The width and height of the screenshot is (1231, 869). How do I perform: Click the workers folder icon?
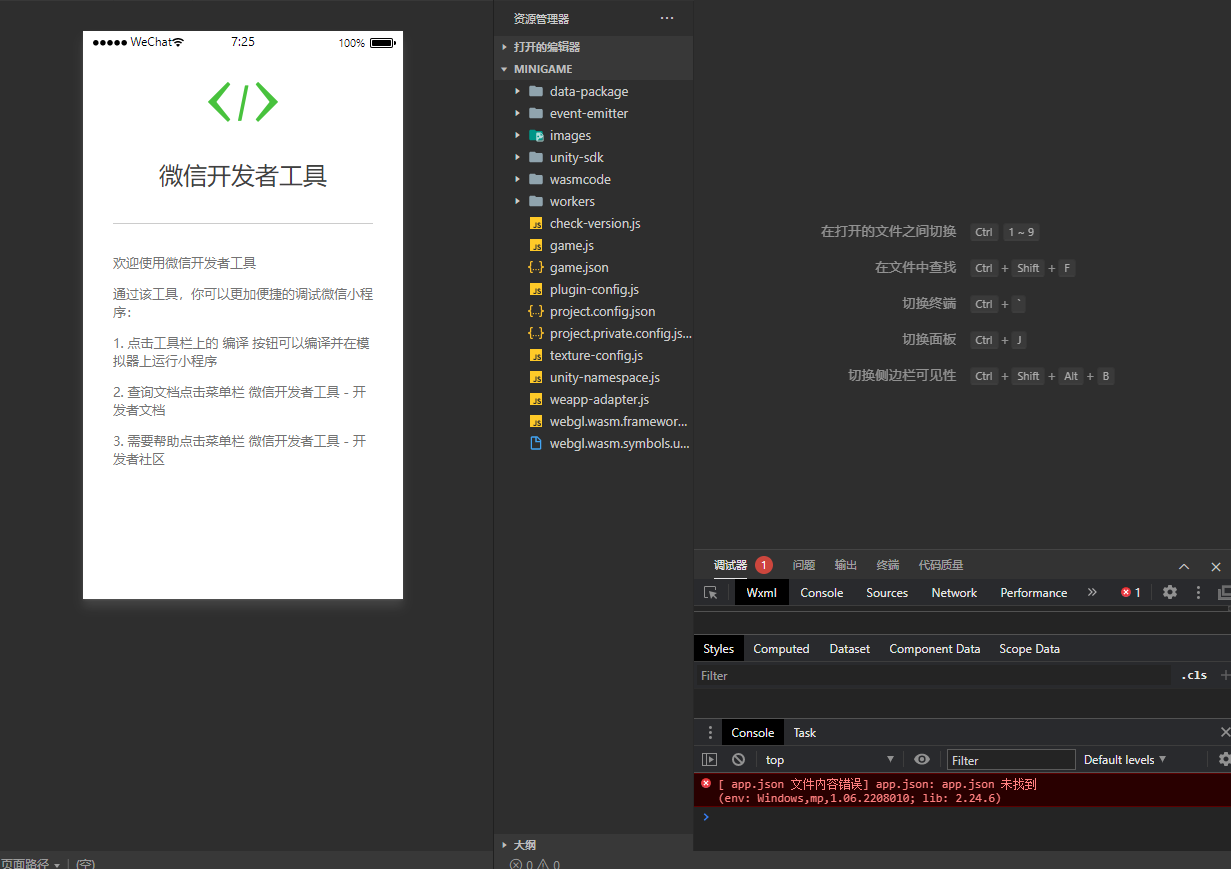536,202
